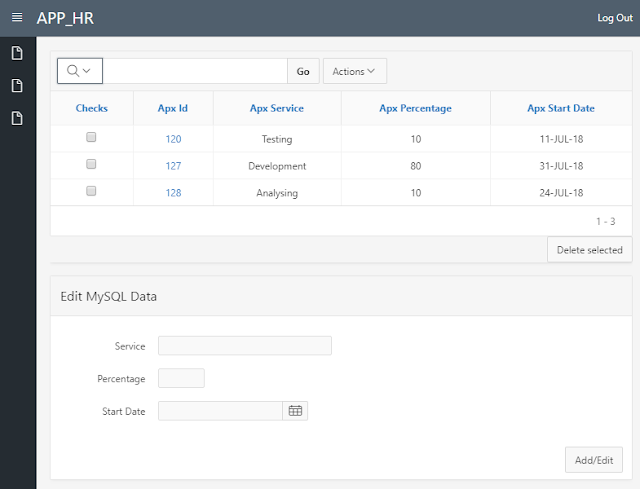Open record link 127
640x489 pixels.
tap(173, 166)
